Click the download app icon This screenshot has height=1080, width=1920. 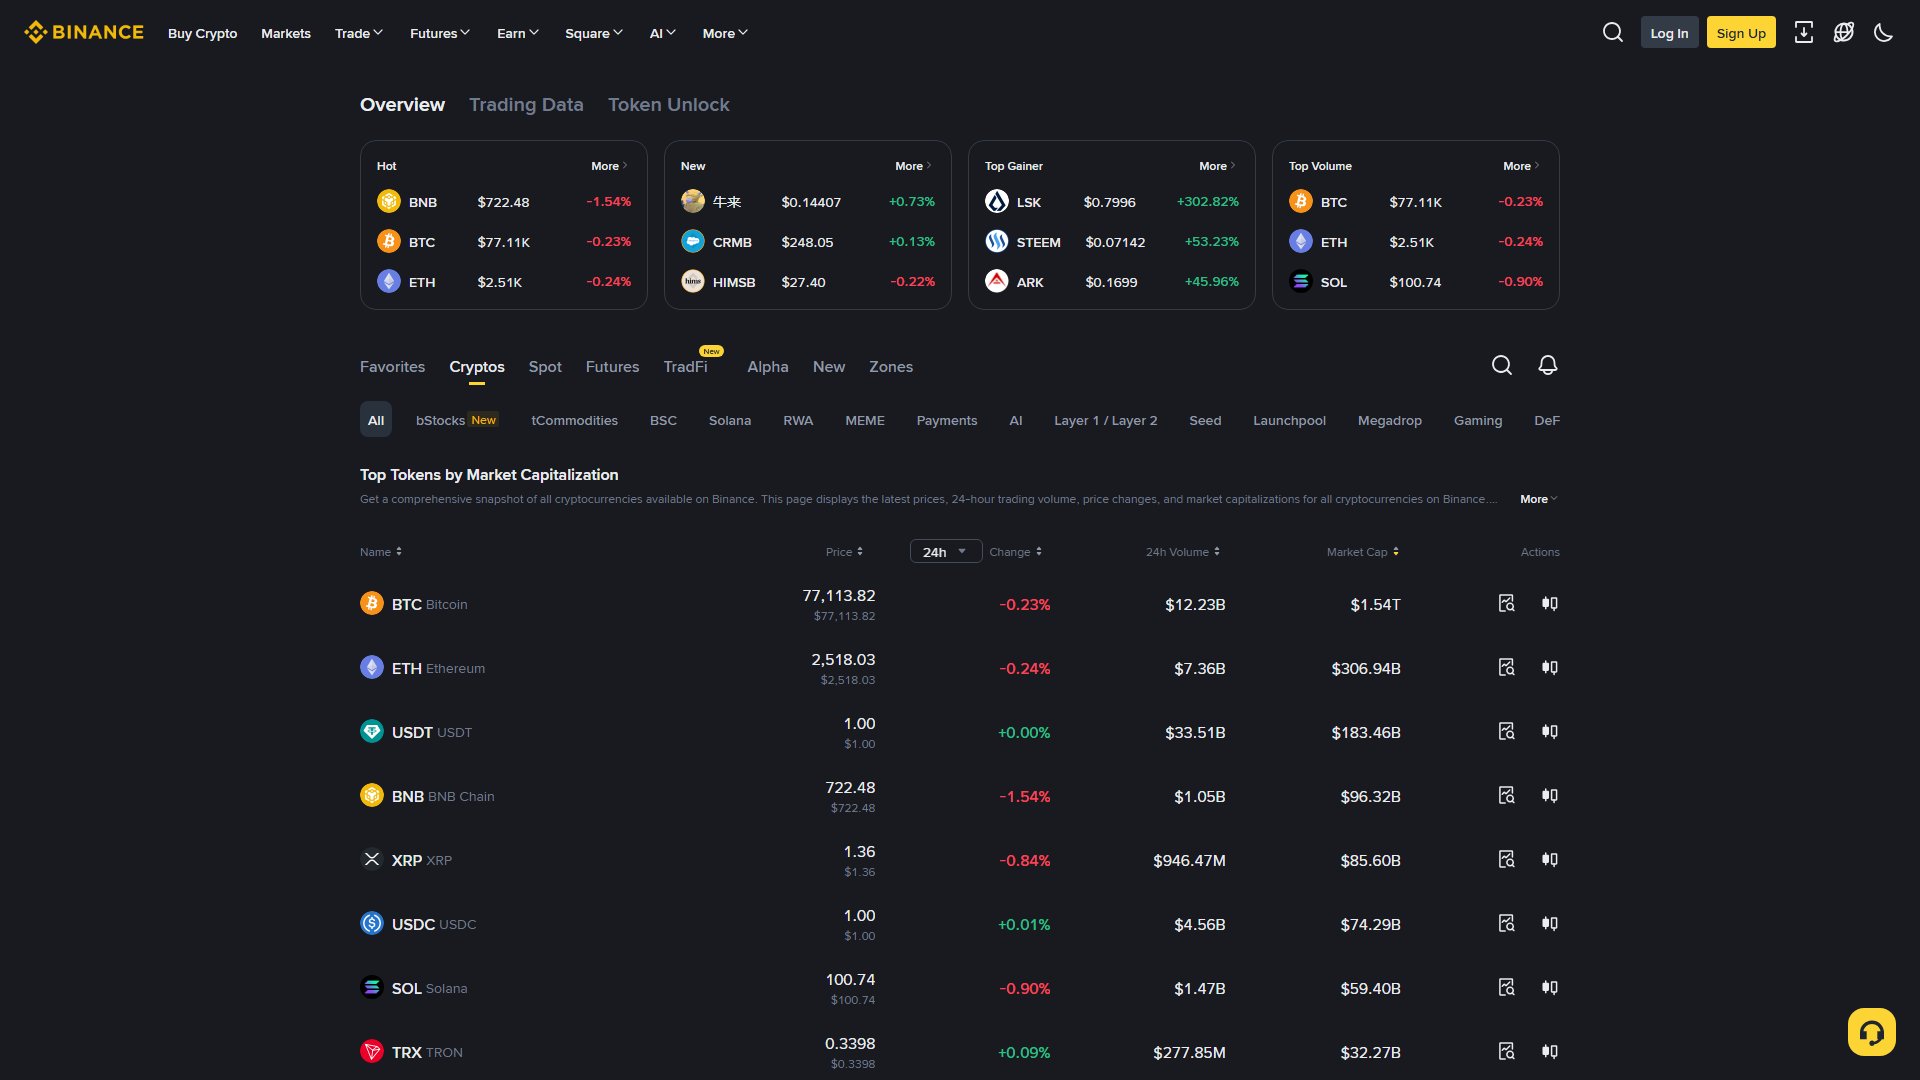click(1803, 32)
